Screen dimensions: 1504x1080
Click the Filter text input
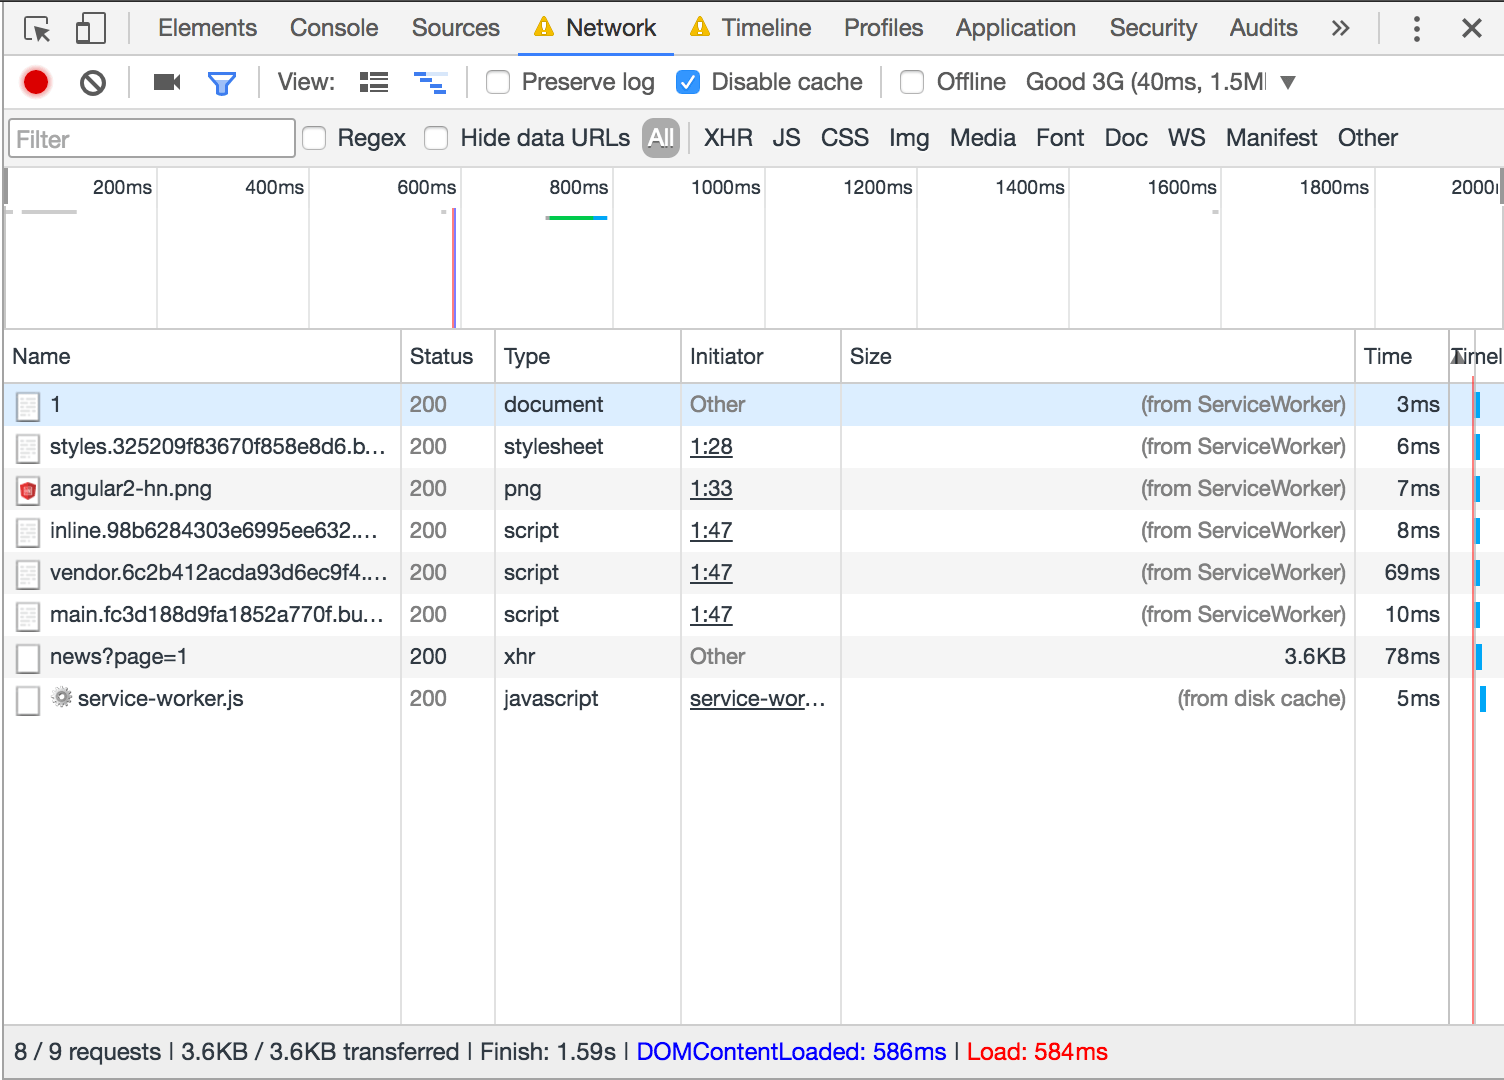[152, 139]
